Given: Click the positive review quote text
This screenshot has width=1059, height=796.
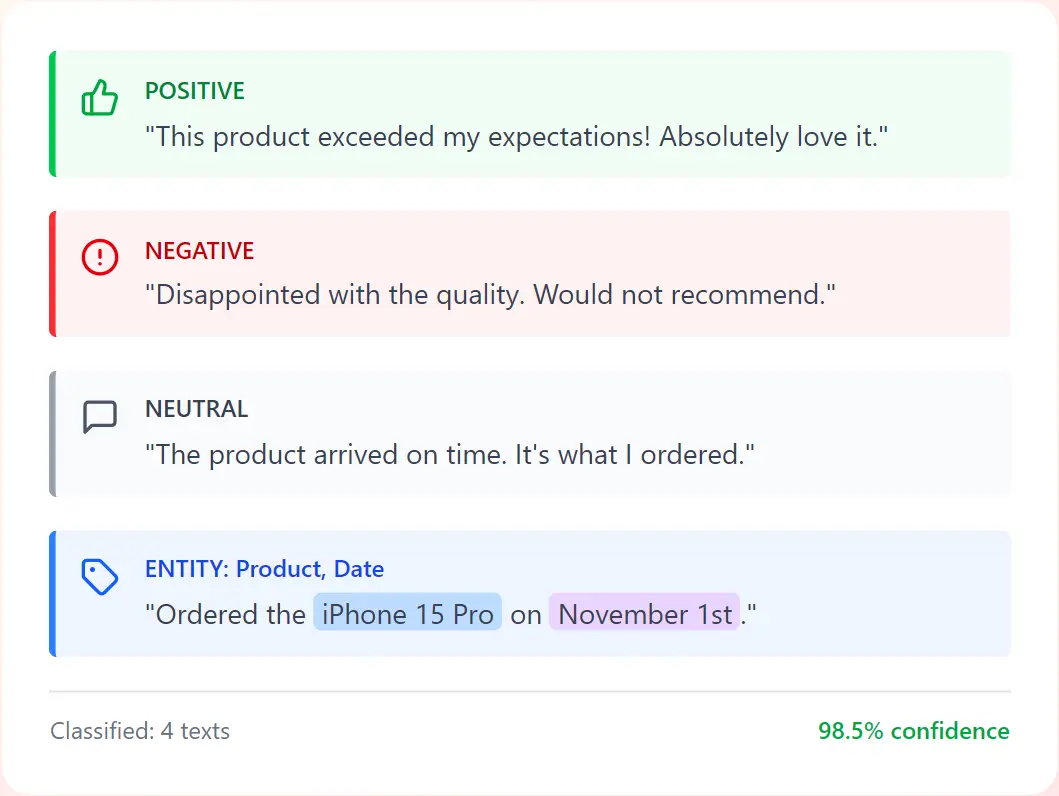Looking at the screenshot, I should 517,137.
